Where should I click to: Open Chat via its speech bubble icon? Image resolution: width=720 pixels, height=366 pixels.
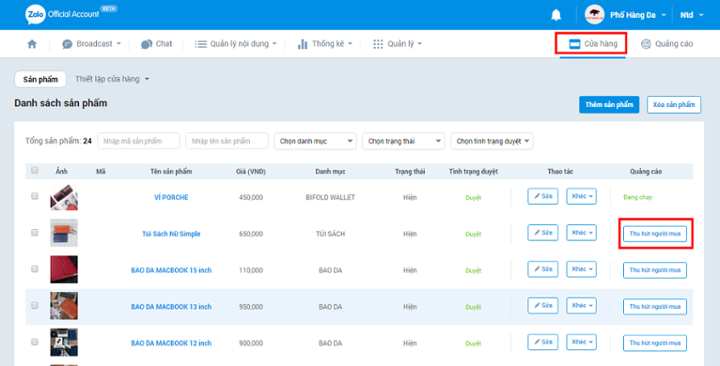146,44
